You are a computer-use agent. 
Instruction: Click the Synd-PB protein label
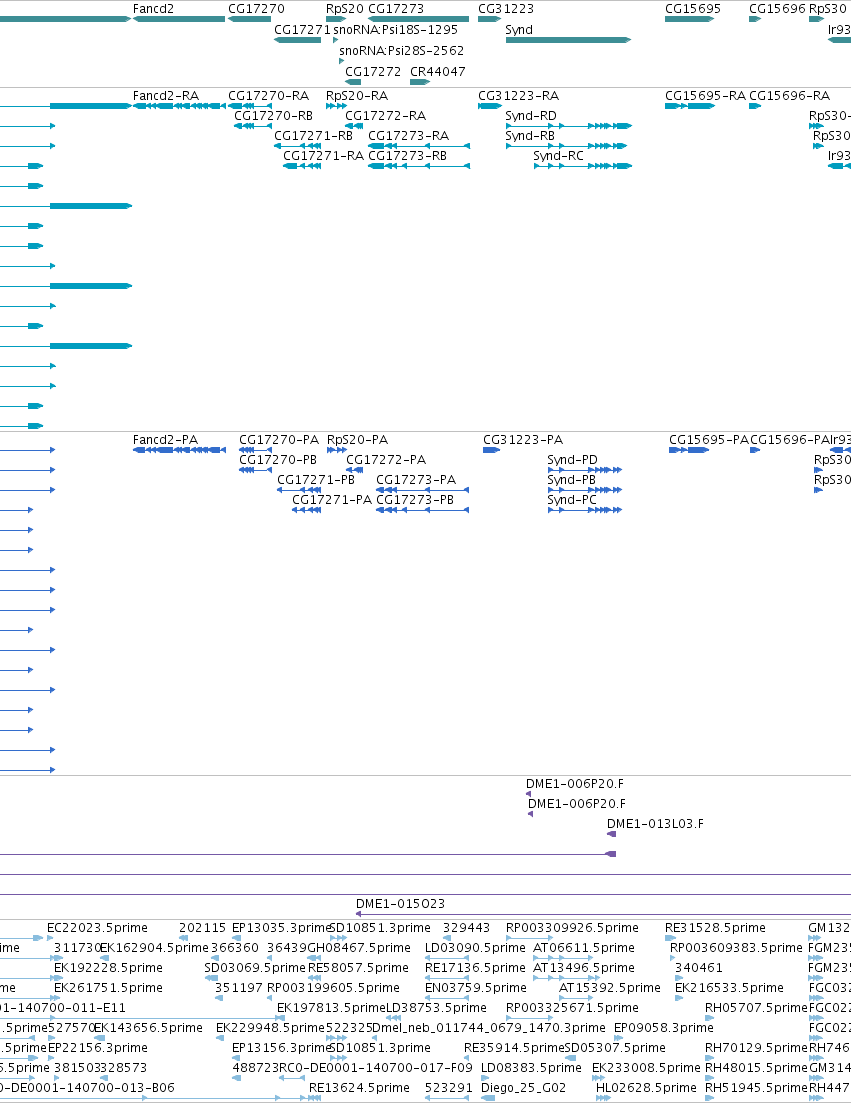pos(572,480)
